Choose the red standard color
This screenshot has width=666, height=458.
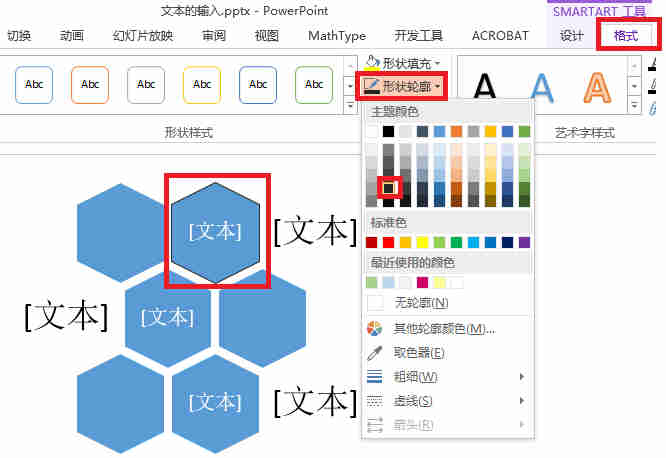tap(389, 243)
